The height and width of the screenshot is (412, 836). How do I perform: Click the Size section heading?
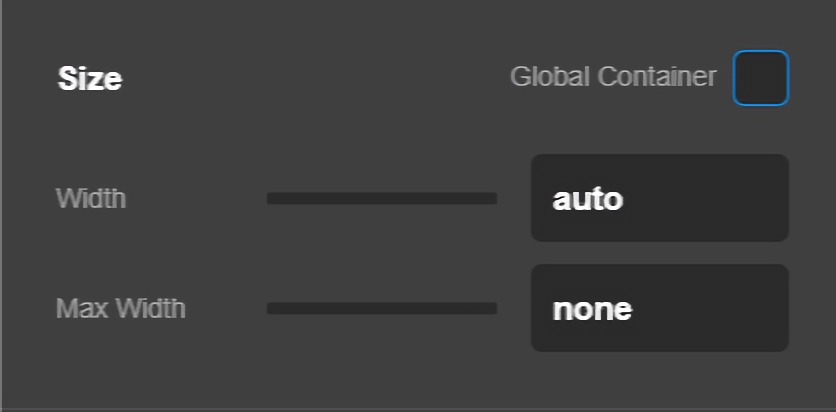[x=90, y=79]
